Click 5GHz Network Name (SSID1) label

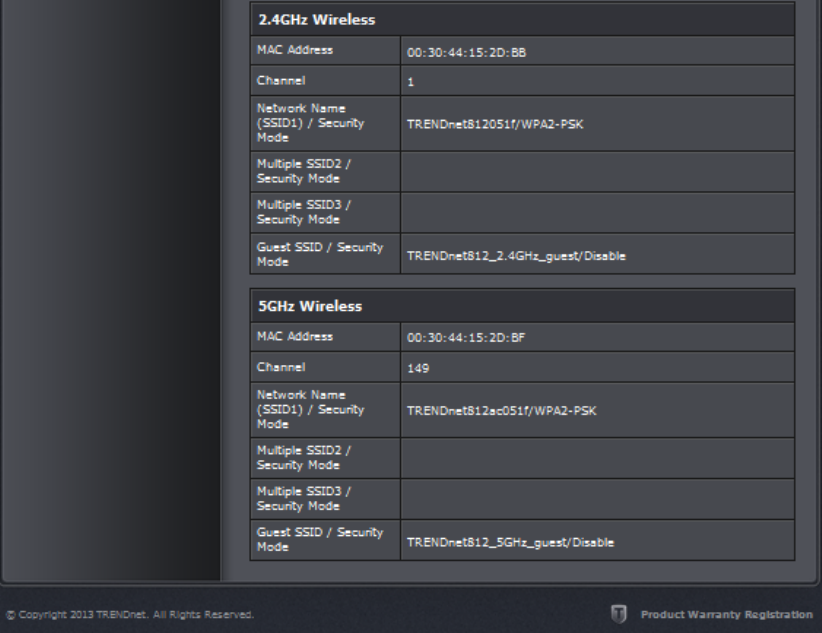[x=310, y=409]
